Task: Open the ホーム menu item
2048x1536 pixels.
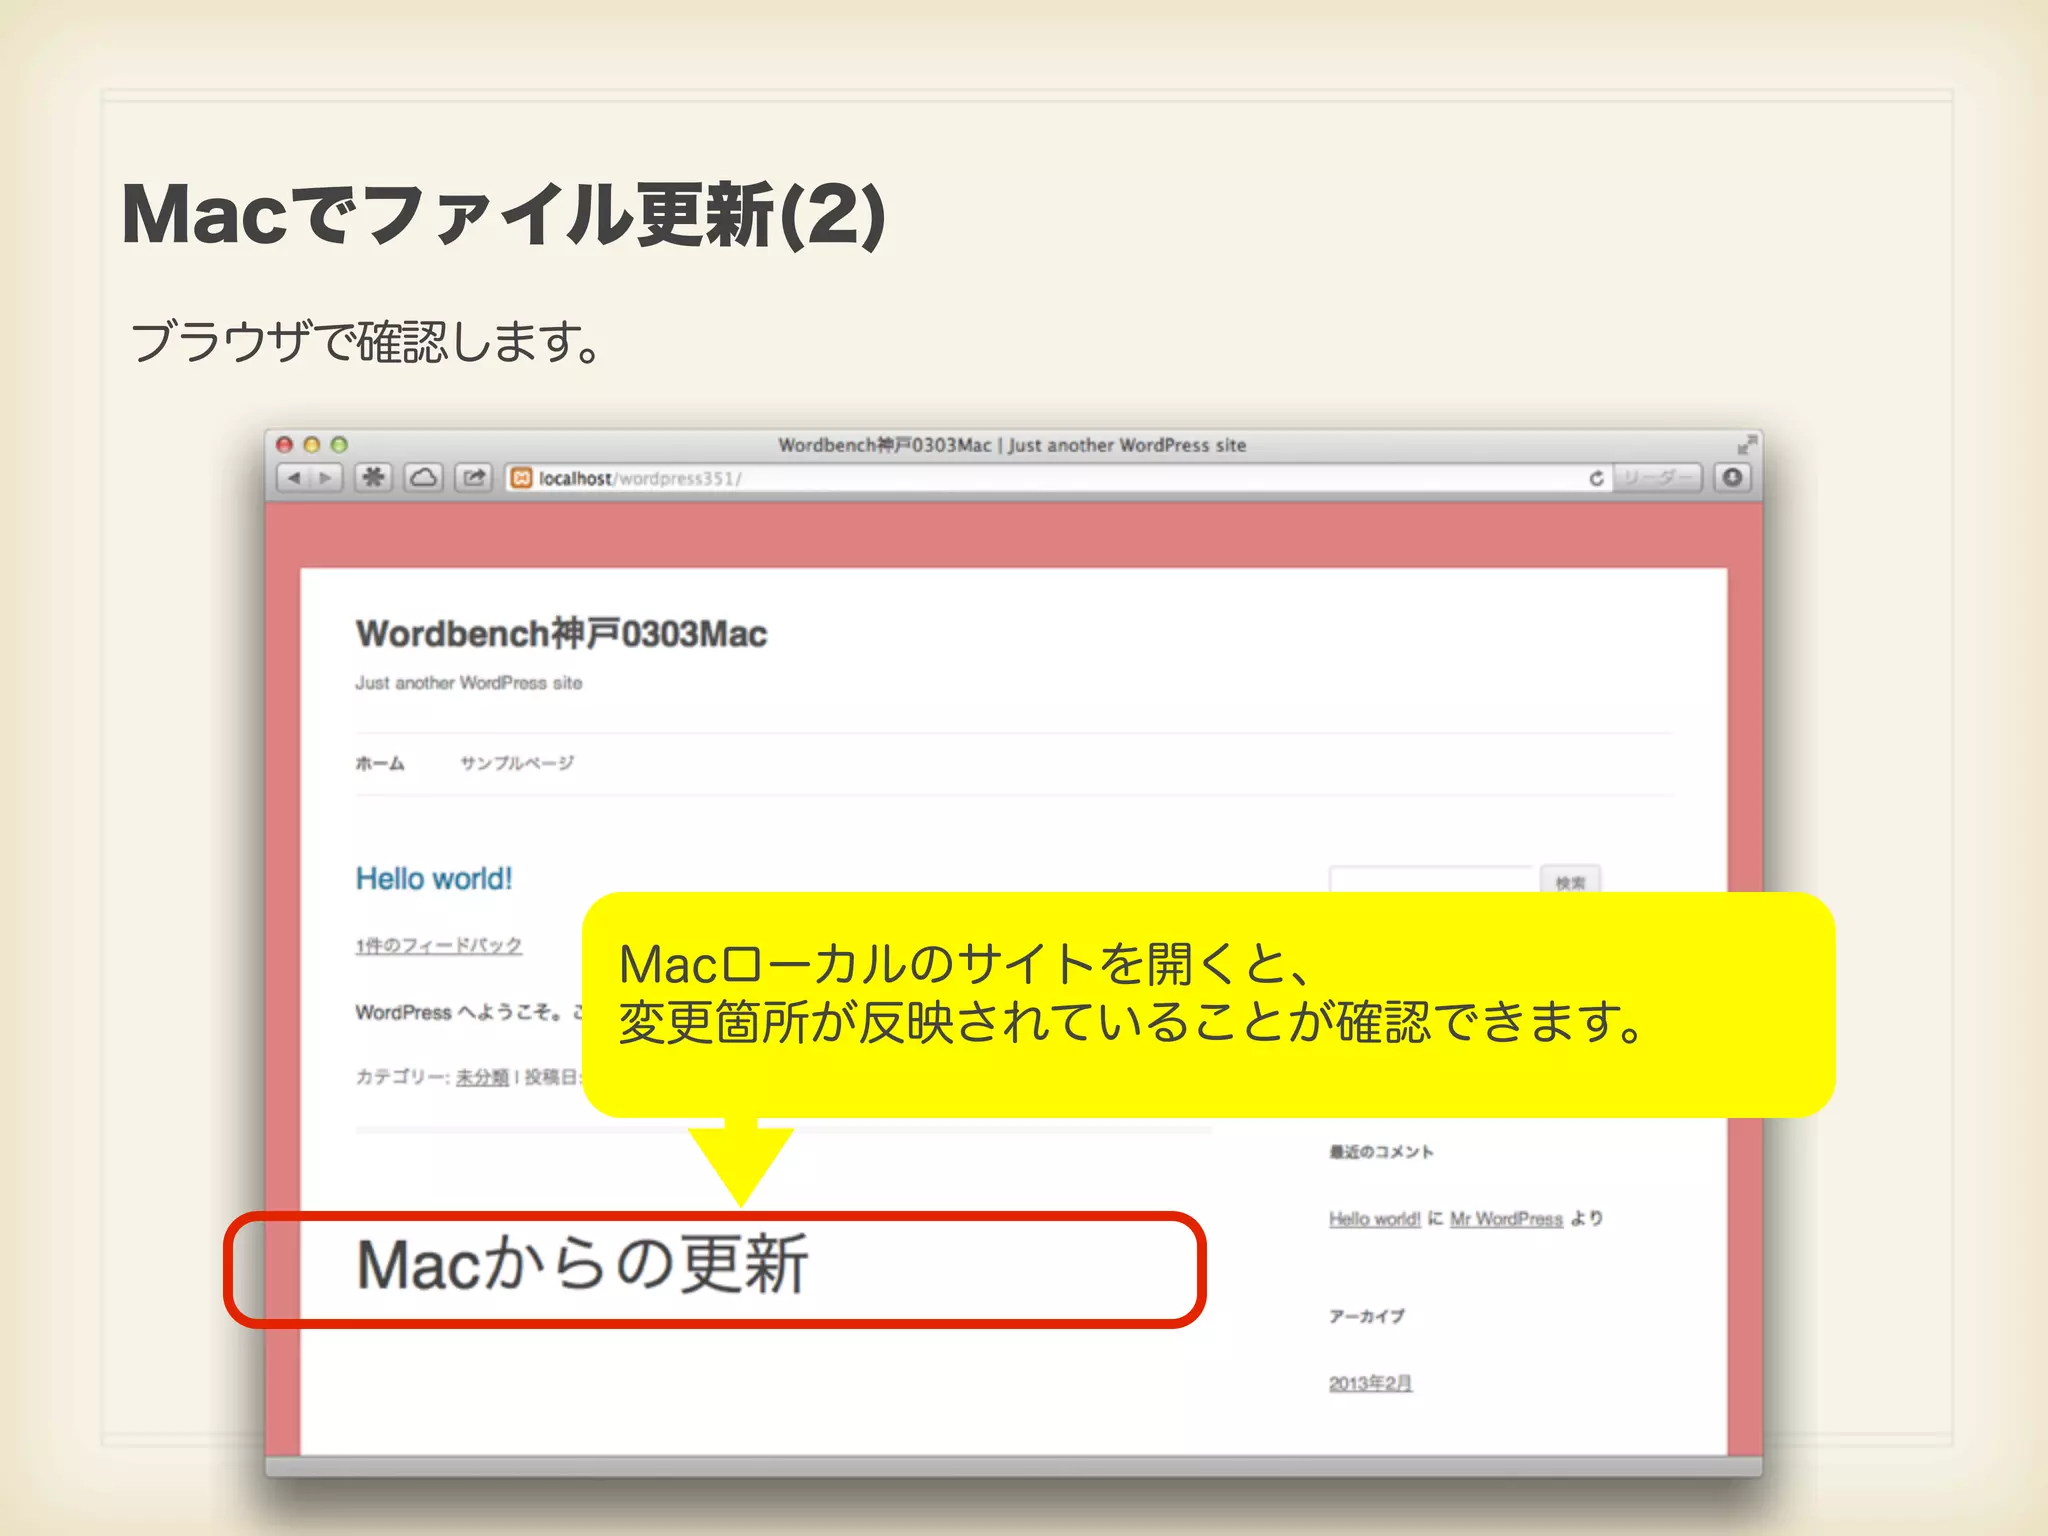Action: pos(380,763)
